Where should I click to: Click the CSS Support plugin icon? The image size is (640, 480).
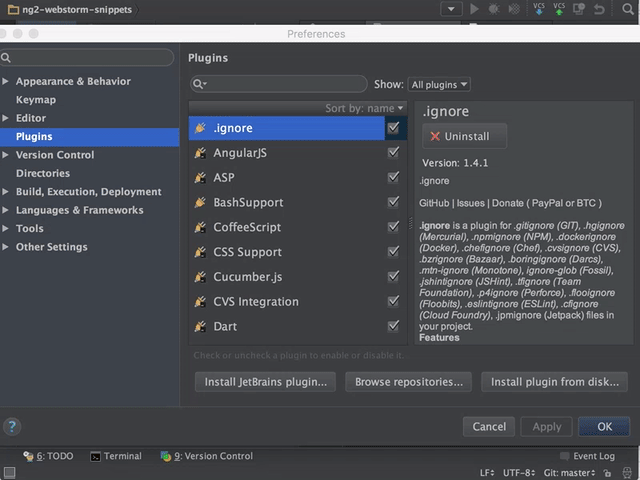click(200, 252)
